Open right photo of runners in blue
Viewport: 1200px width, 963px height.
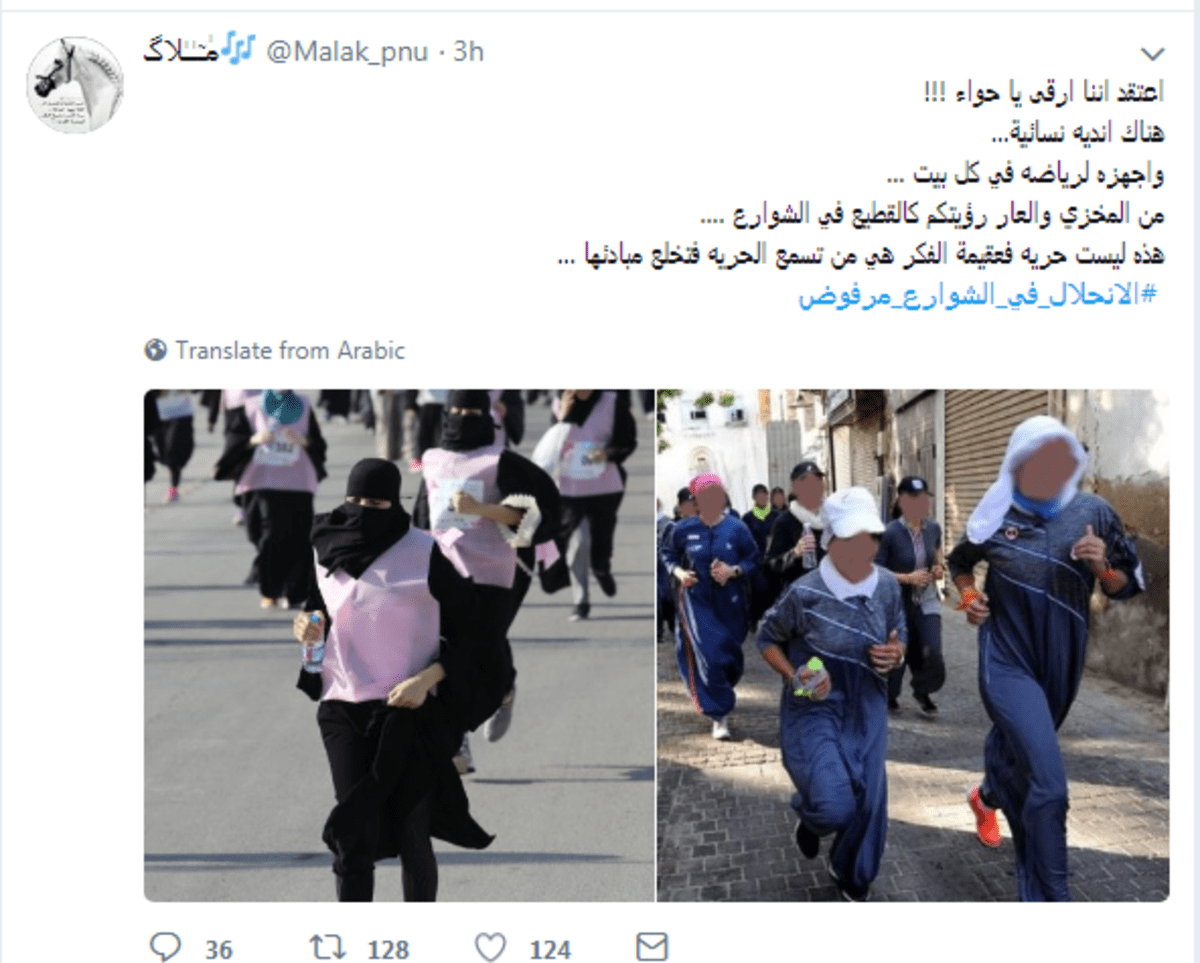point(913,645)
